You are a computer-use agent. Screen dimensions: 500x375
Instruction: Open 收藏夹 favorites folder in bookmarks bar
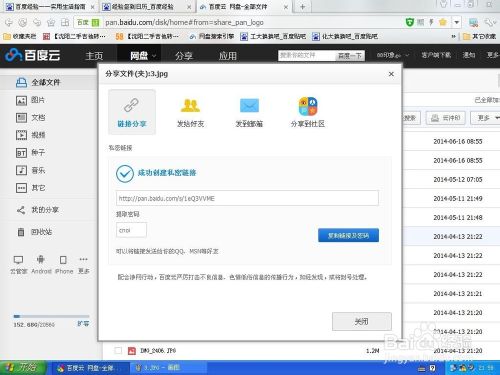tap(20, 36)
